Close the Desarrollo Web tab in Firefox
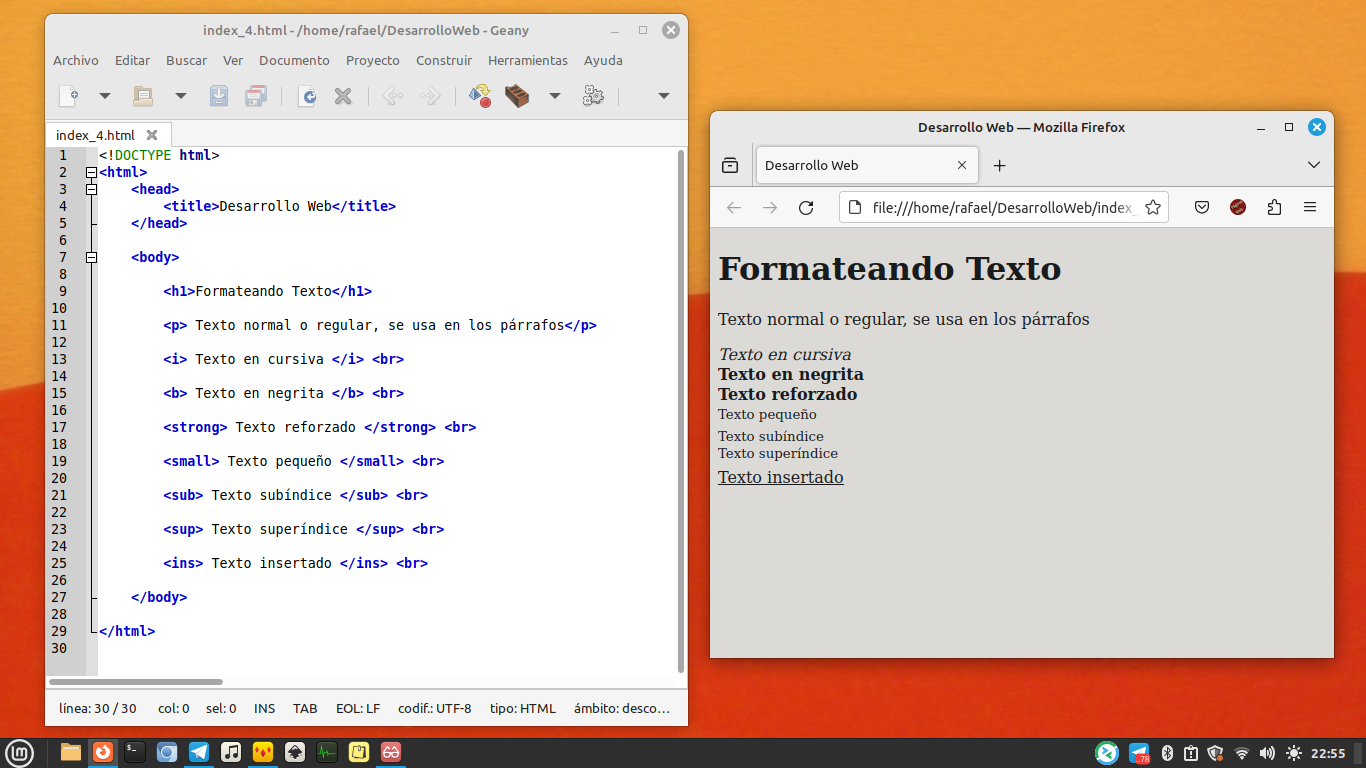 point(962,165)
